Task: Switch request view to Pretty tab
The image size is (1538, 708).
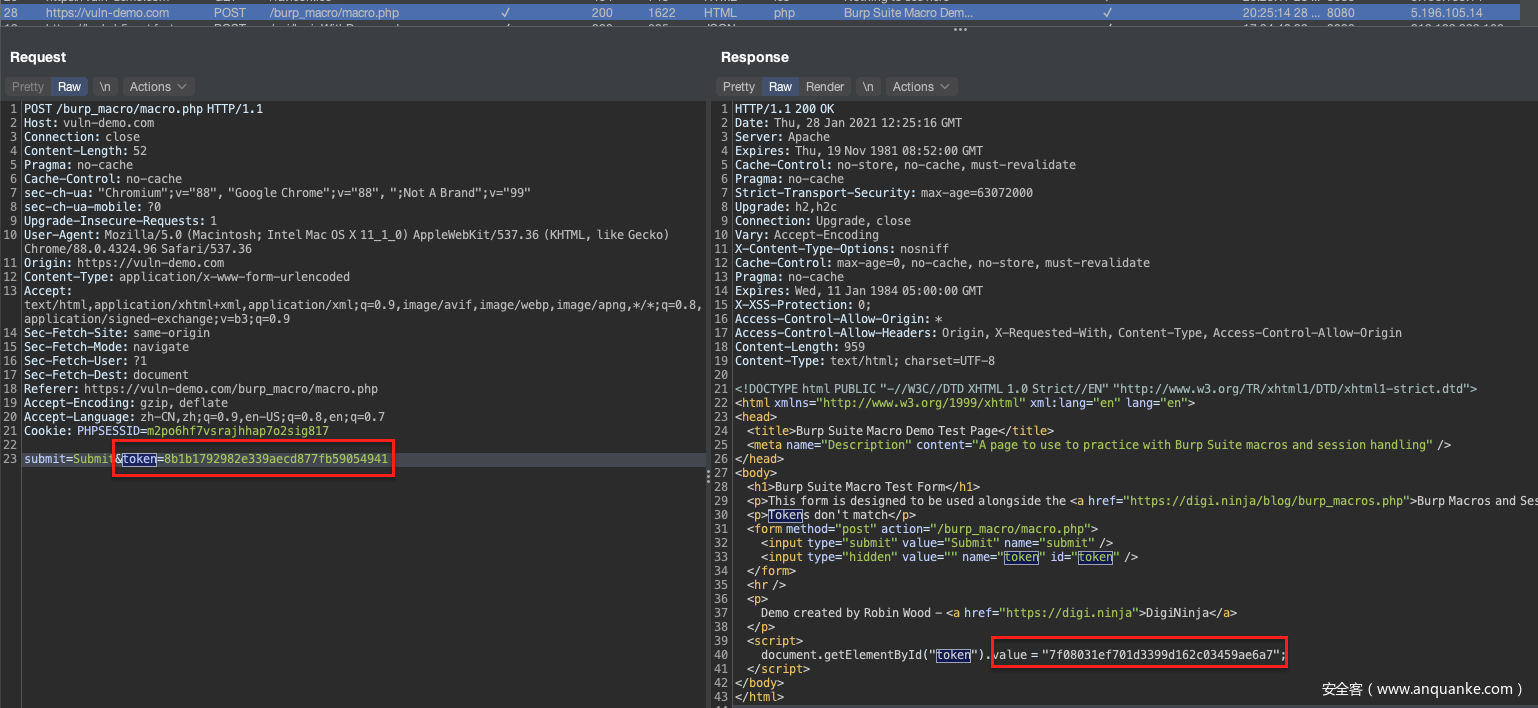Action: pyautogui.click(x=28, y=87)
